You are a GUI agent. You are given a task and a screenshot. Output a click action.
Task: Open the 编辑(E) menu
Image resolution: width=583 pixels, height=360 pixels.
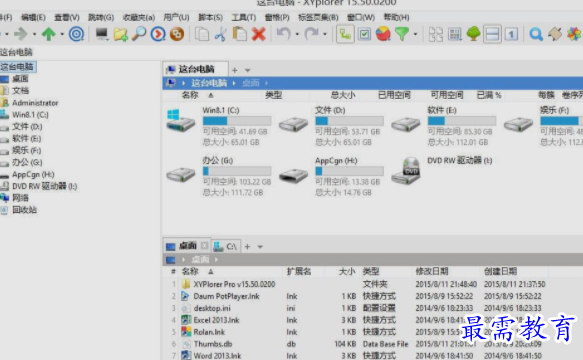coord(33,17)
